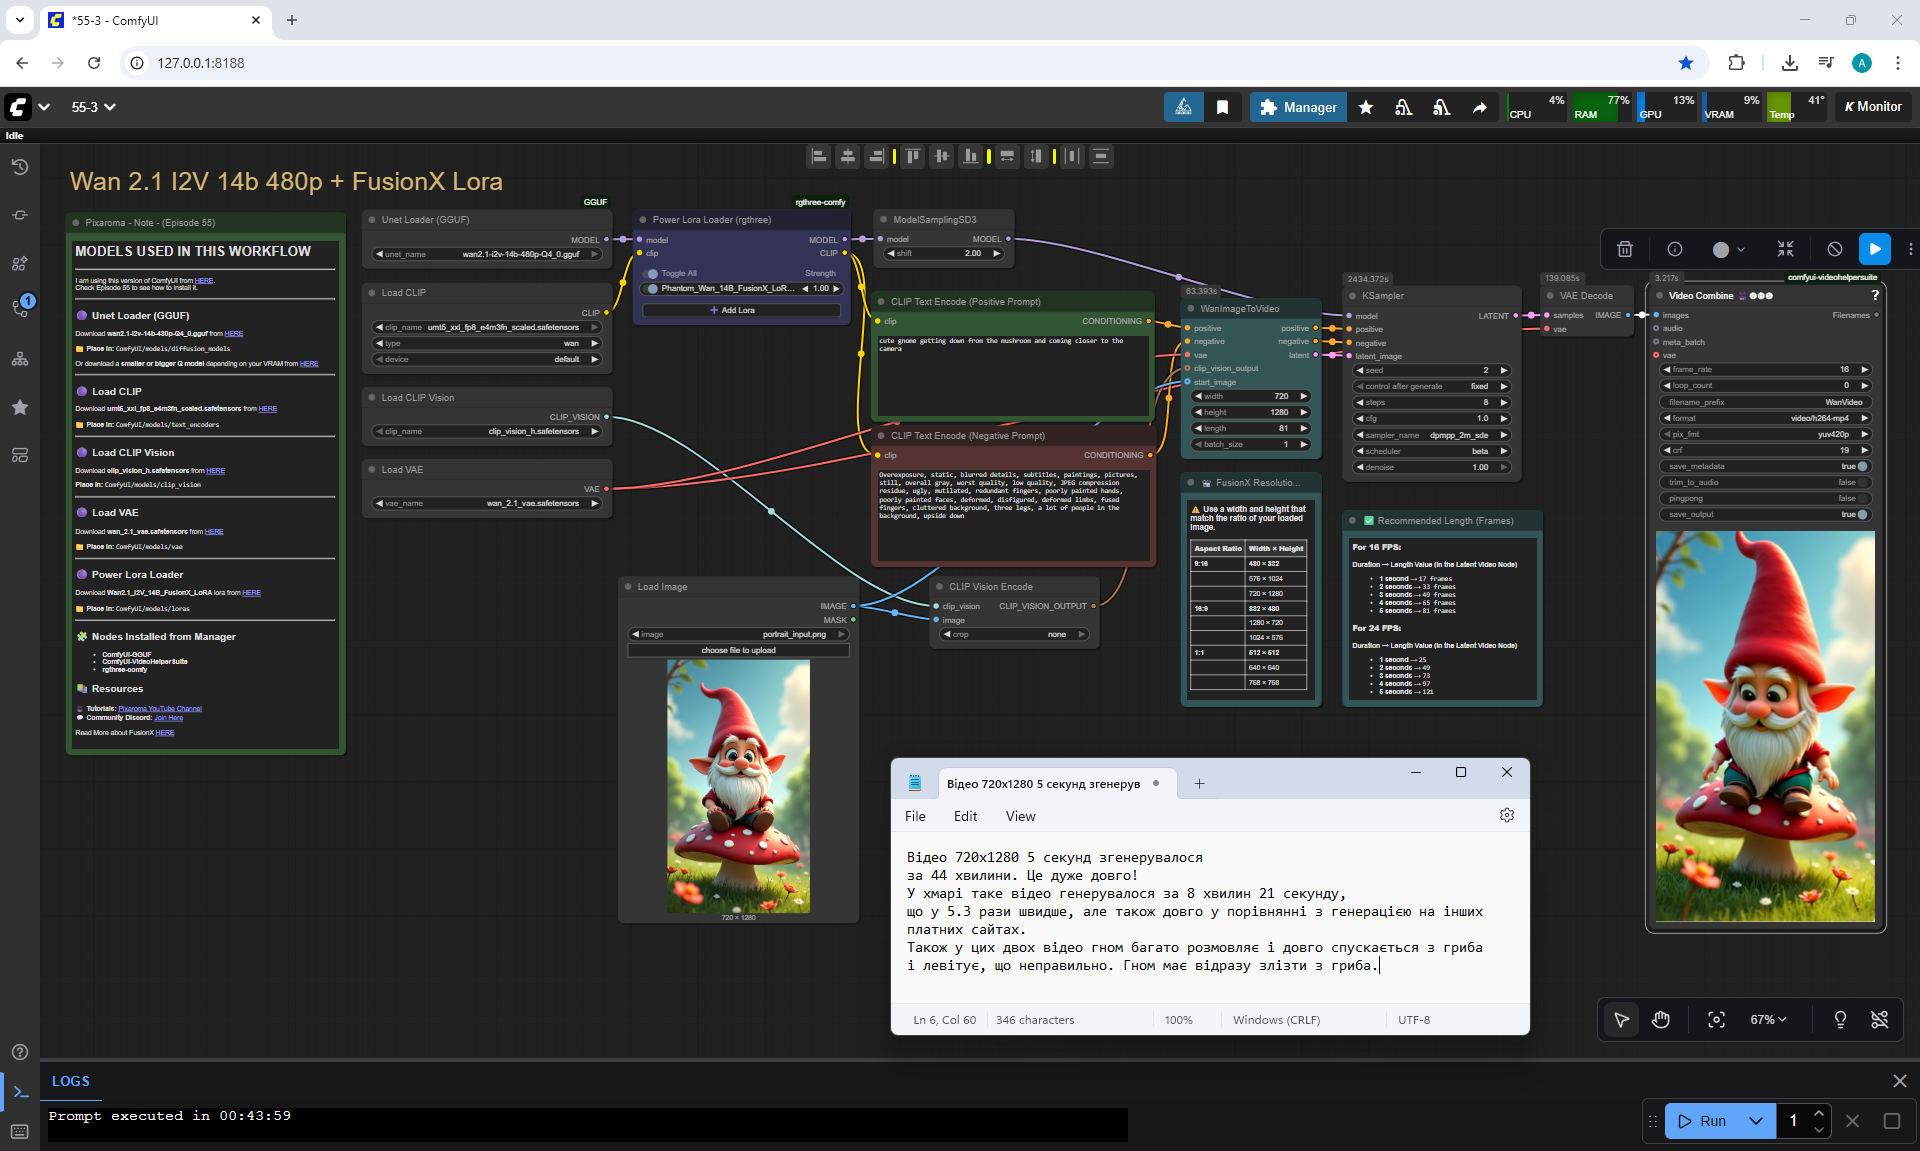Image resolution: width=1920 pixels, height=1151 pixels.
Task: Click the fit view icon
Action: tap(1716, 1019)
